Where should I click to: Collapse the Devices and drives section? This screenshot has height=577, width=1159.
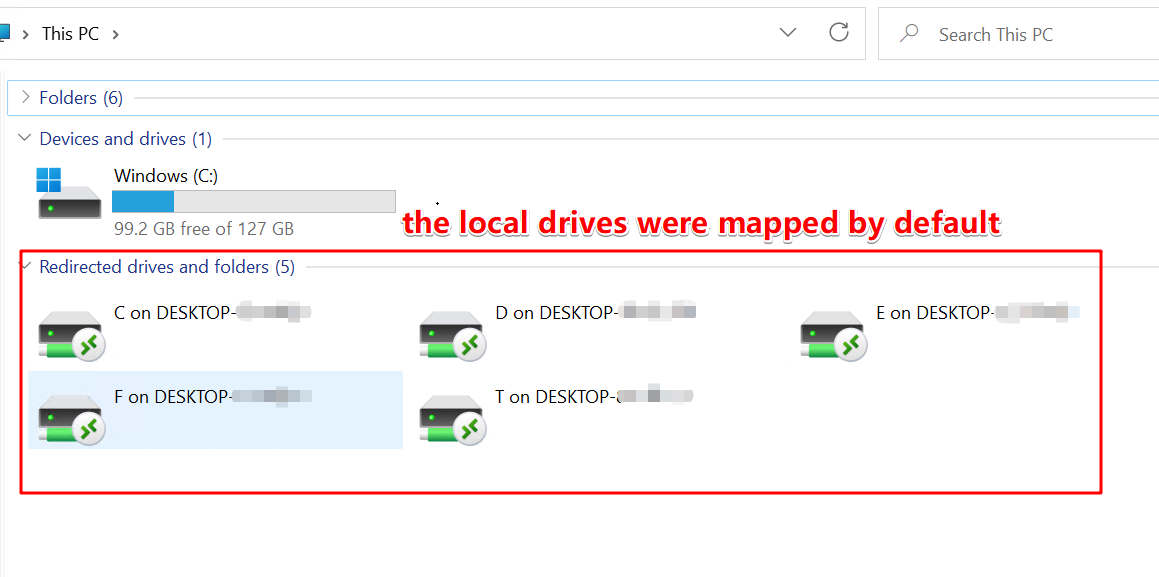point(24,138)
